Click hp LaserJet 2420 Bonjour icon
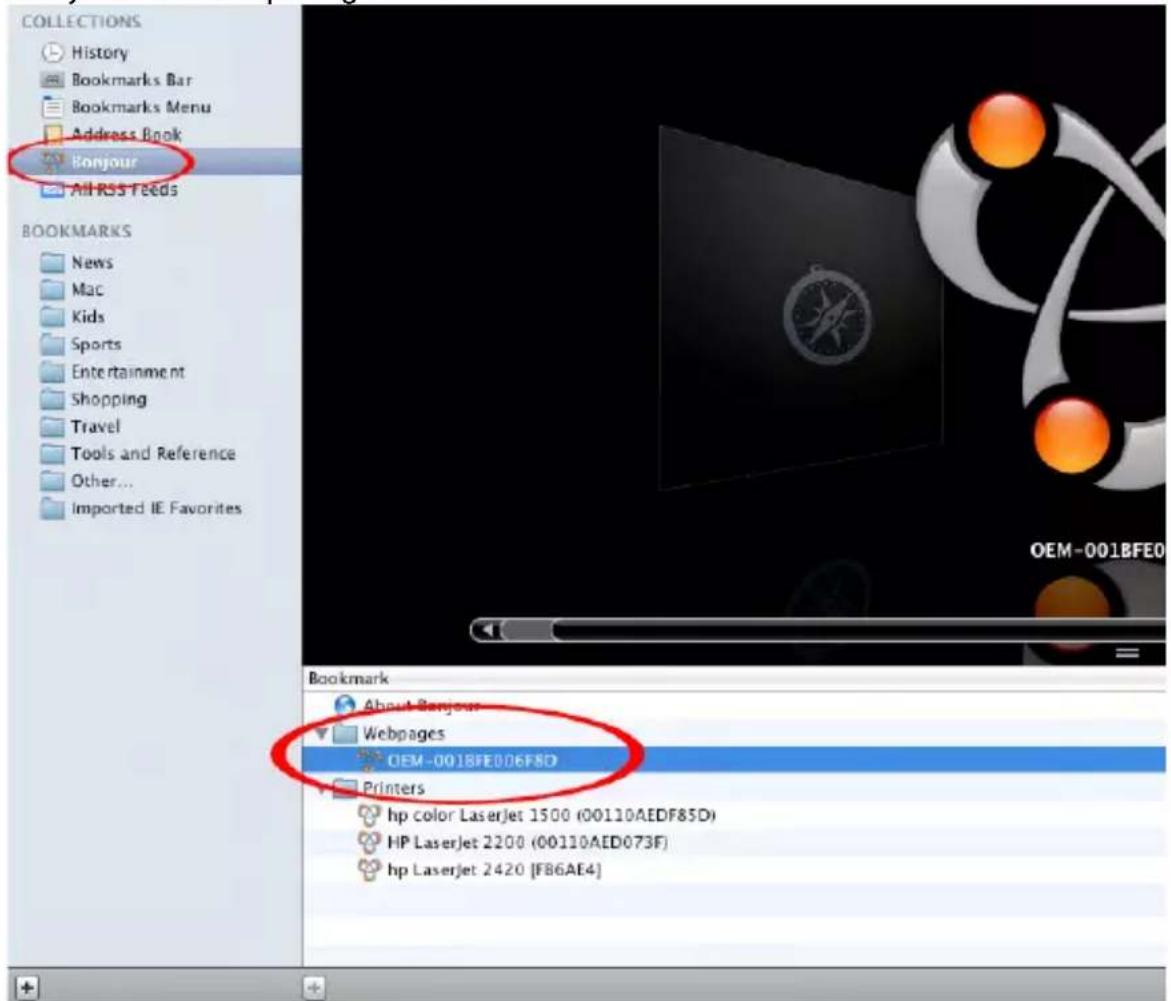 click(369, 870)
